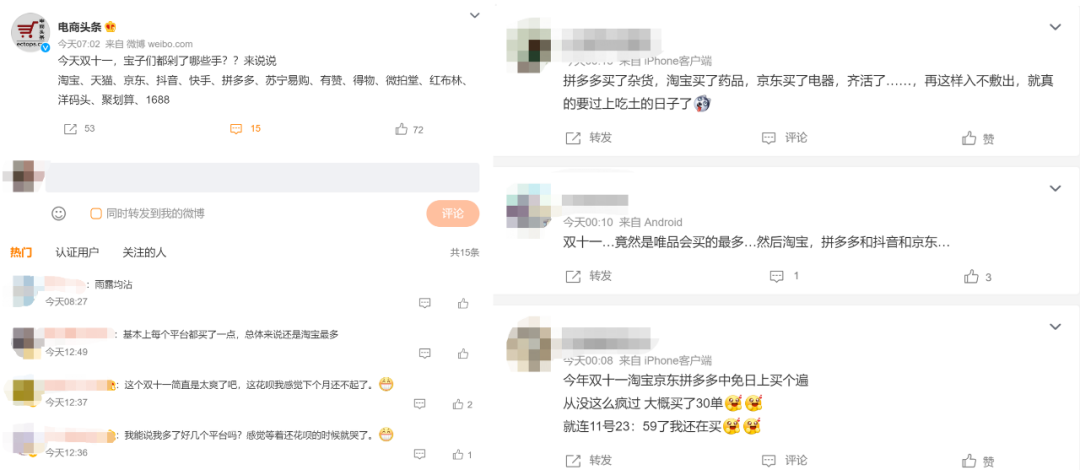Open the emoji picker smiley icon
This screenshot has height=470, width=1080.
pyautogui.click(x=59, y=214)
